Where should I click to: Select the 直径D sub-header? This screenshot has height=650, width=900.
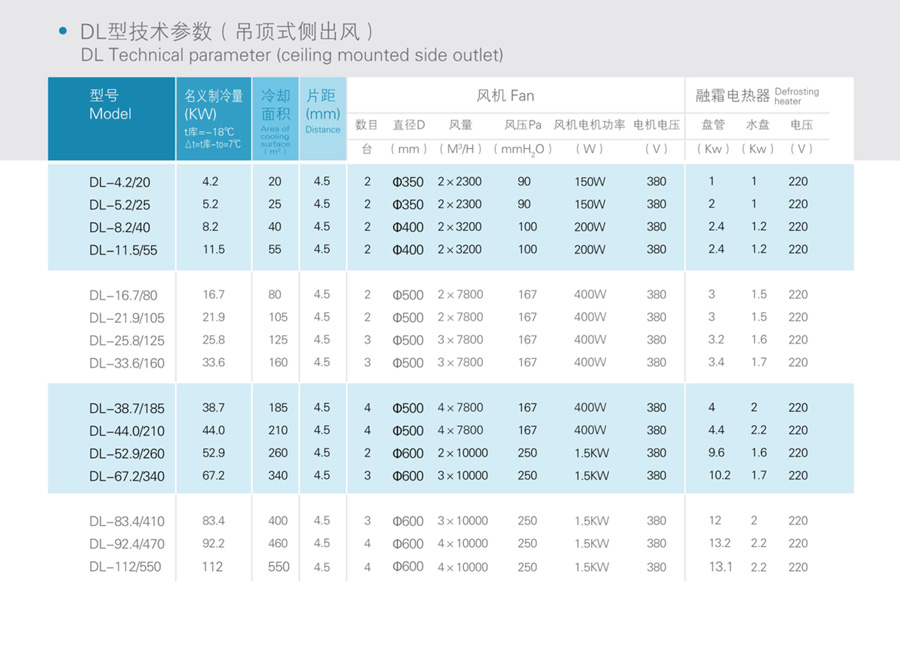[408, 125]
